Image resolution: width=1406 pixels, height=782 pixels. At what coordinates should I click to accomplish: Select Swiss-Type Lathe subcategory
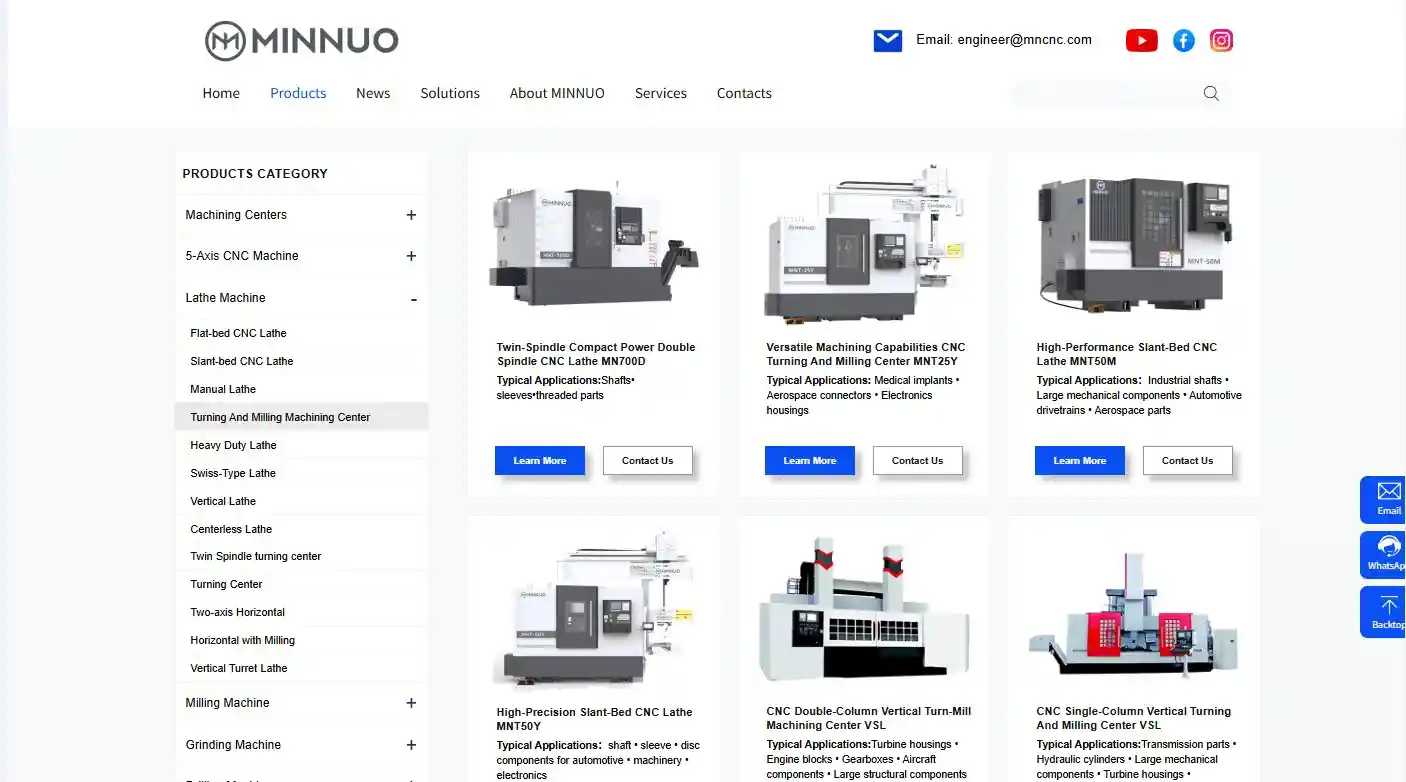(x=233, y=473)
